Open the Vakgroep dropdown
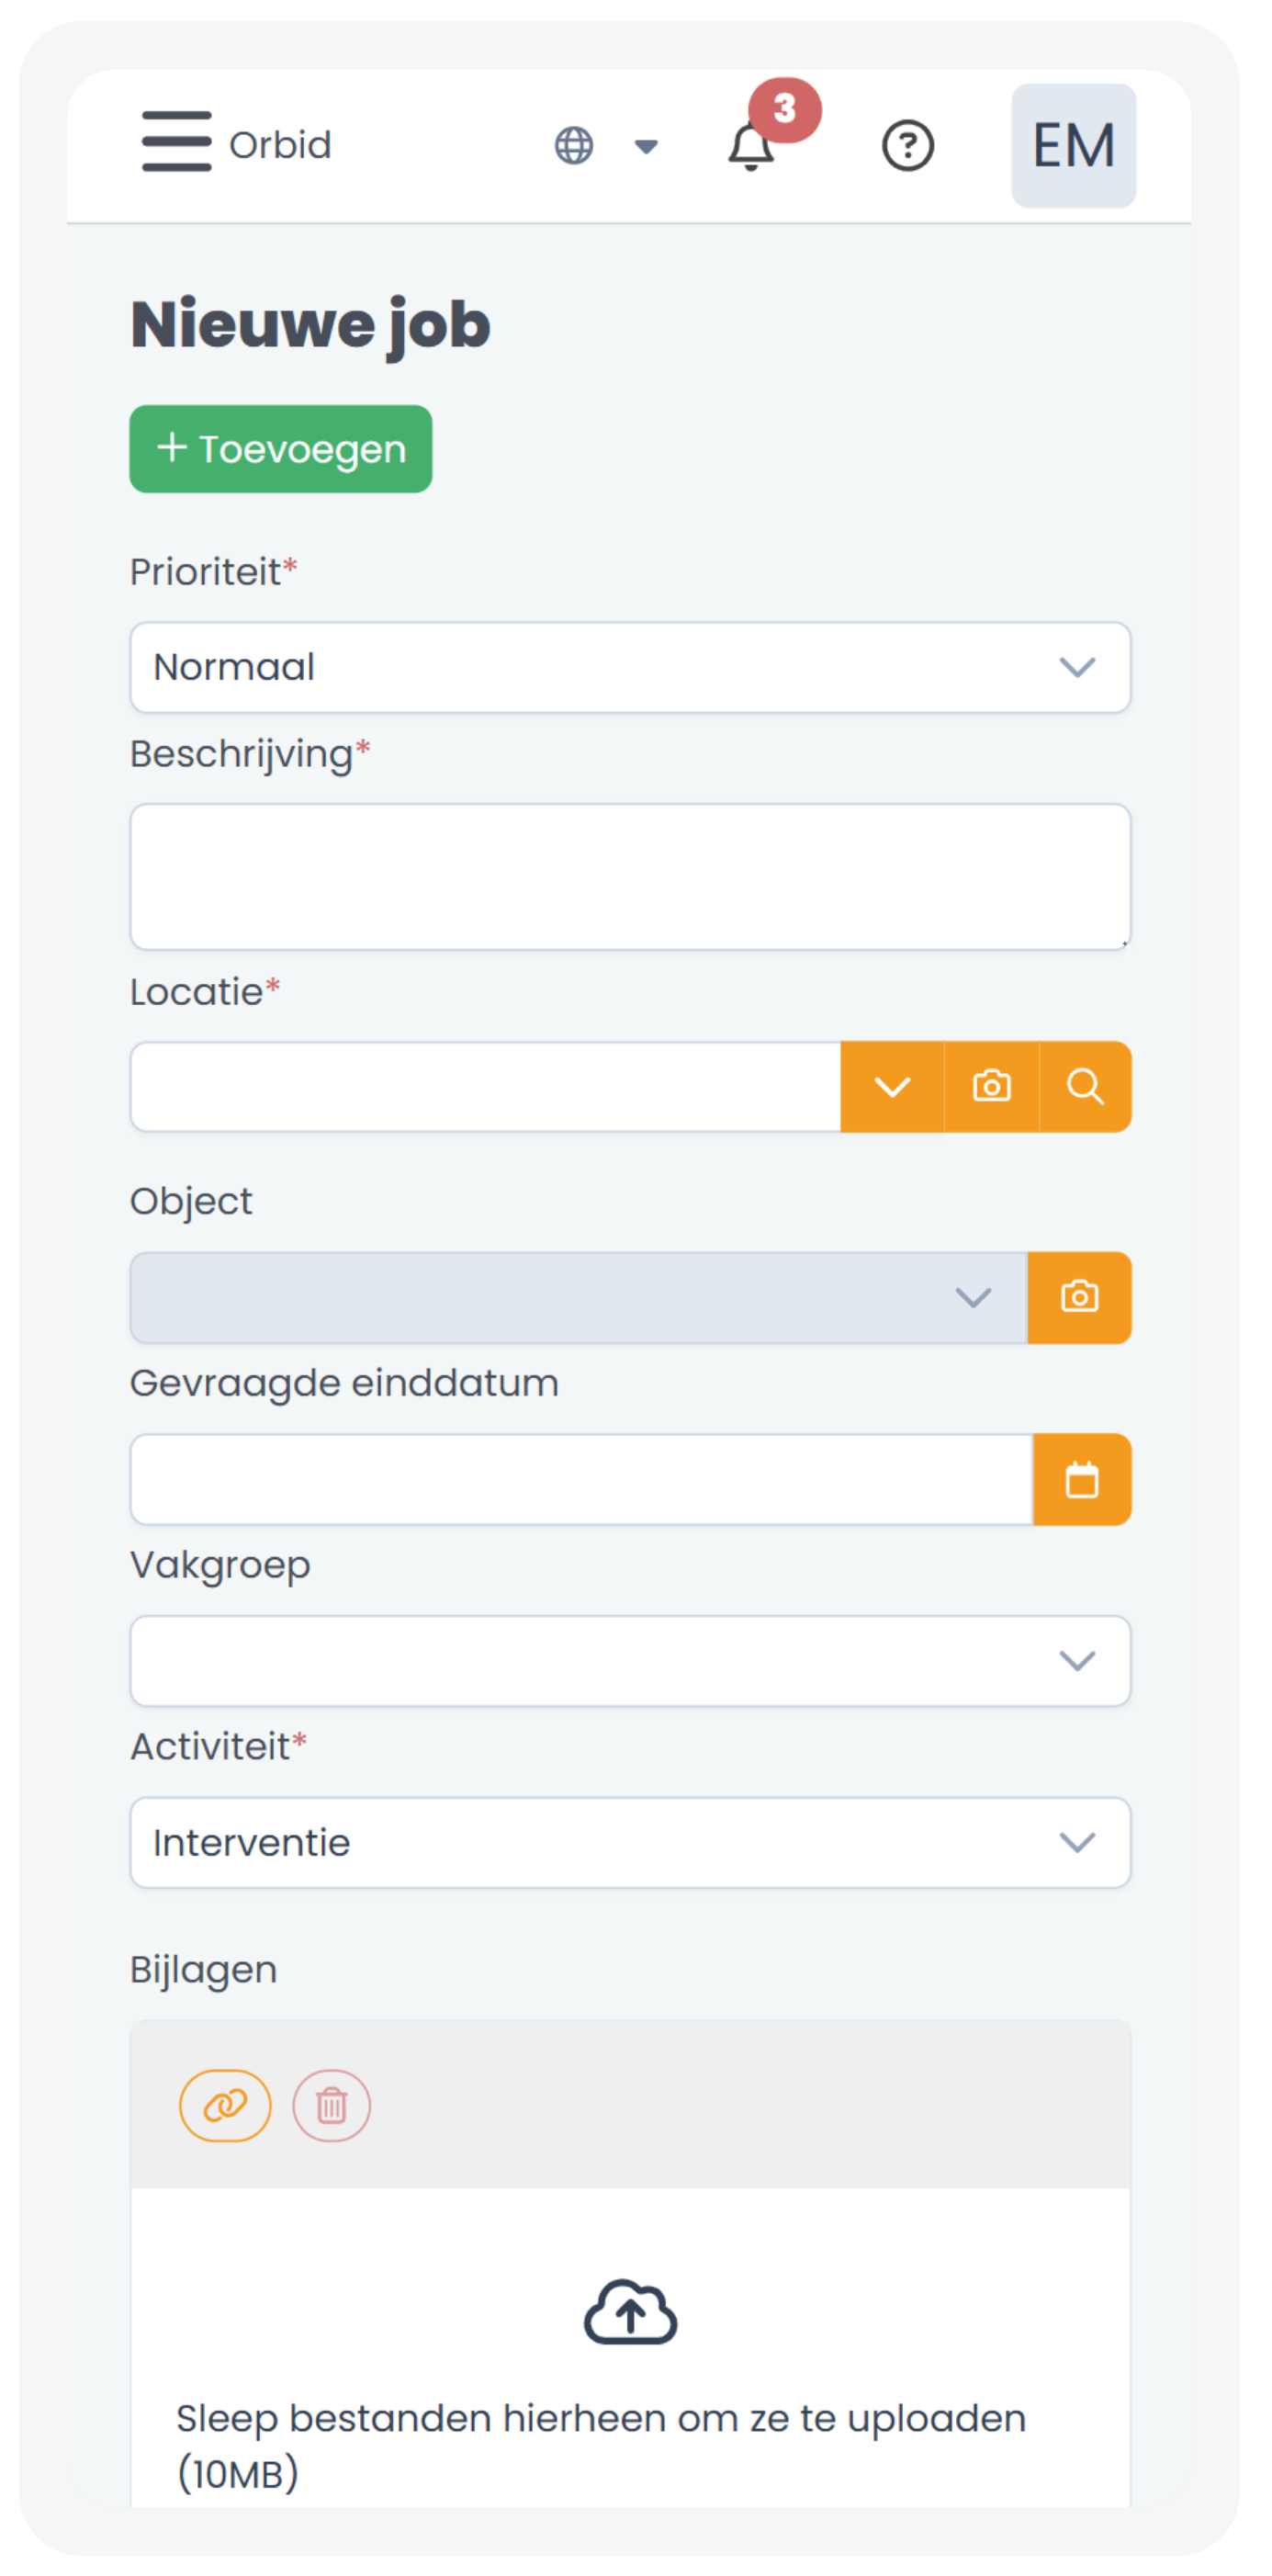The width and height of the screenshot is (1272, 2576). [x=630, y=1660]
